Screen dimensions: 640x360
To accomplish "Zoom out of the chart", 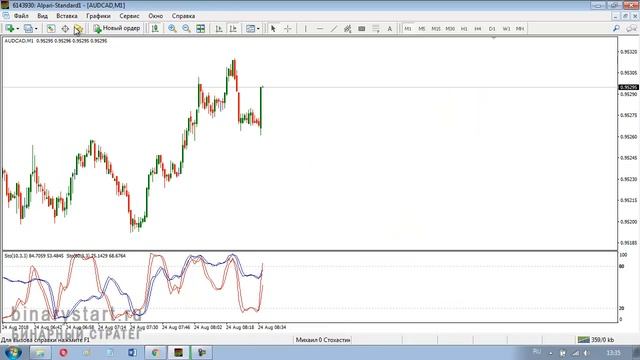I will coord(187,29).
